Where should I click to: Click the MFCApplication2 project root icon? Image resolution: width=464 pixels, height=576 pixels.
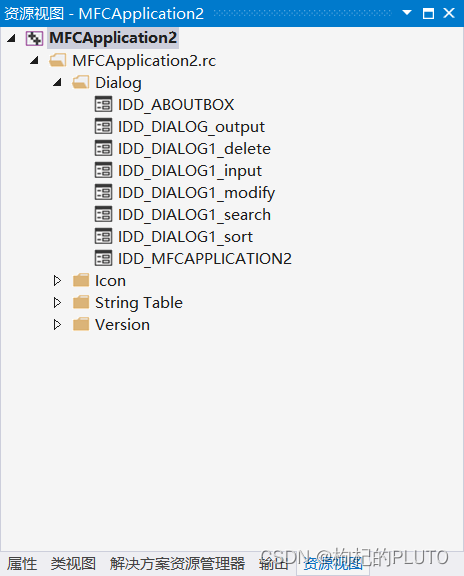point(34,38)
